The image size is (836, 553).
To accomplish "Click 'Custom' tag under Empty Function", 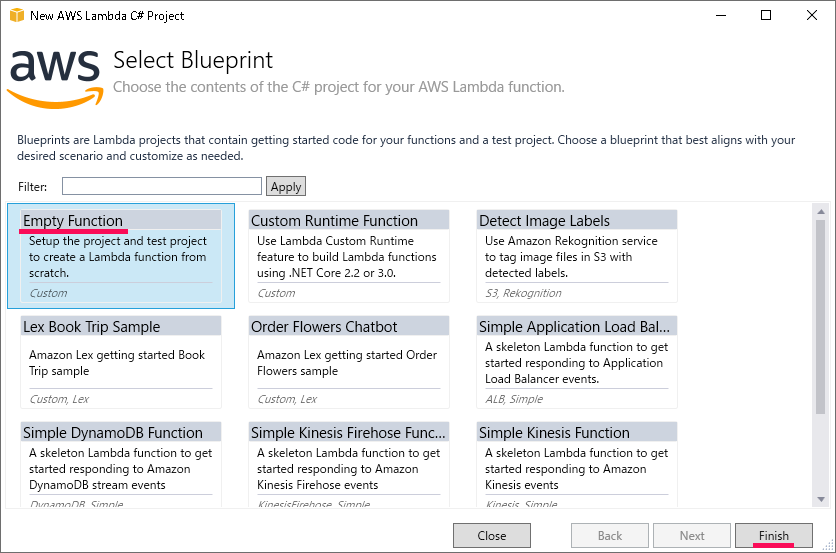I will tap(49, 293).
